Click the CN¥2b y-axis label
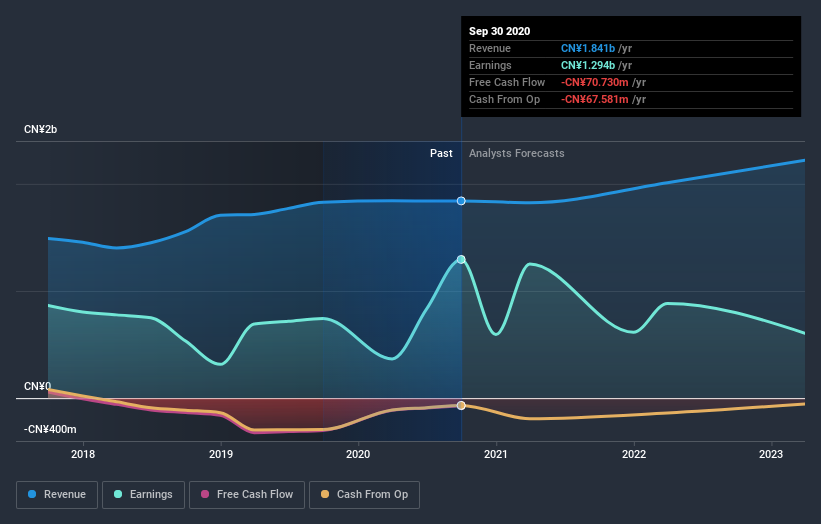This screenshot has height=524, width=821. point(40,129)
